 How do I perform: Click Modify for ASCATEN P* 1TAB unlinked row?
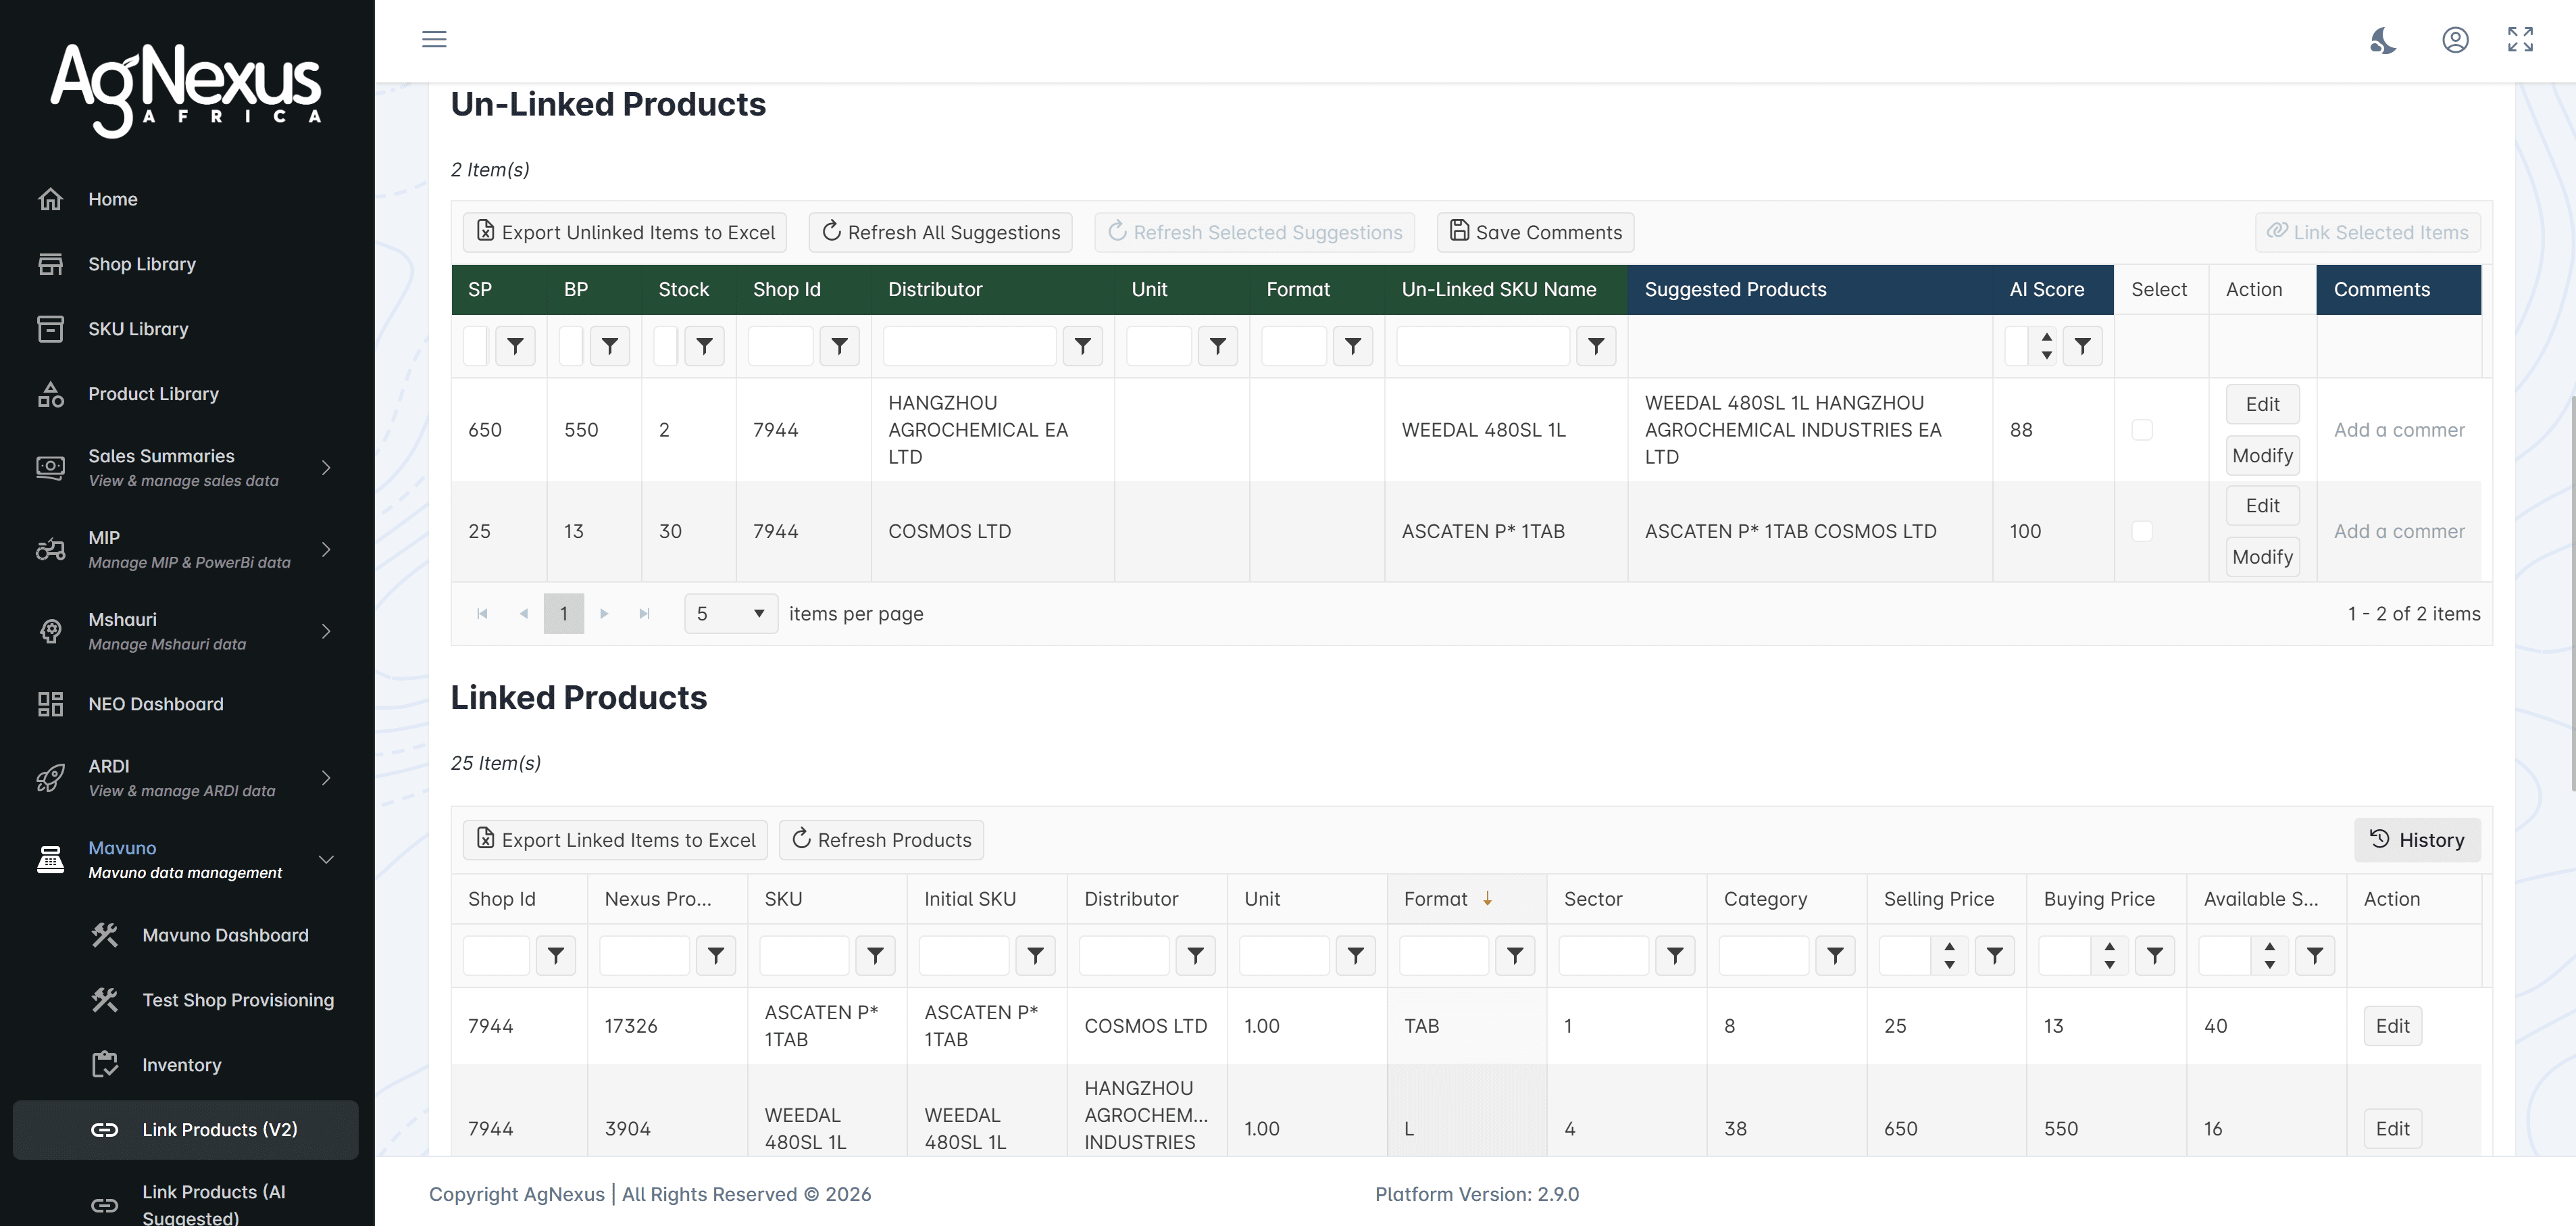2262,557
